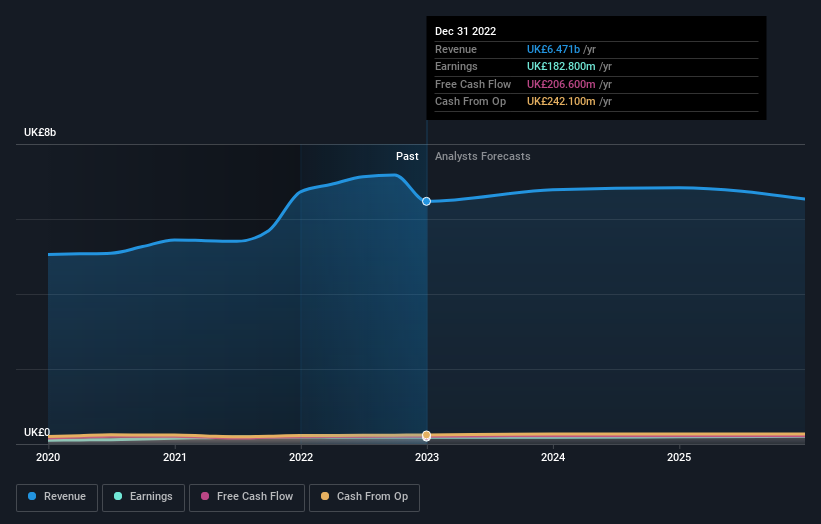Screen dimensions: 821x524
Task: Click the UK£242.100m cash from op value
Action: pos(561,102)
